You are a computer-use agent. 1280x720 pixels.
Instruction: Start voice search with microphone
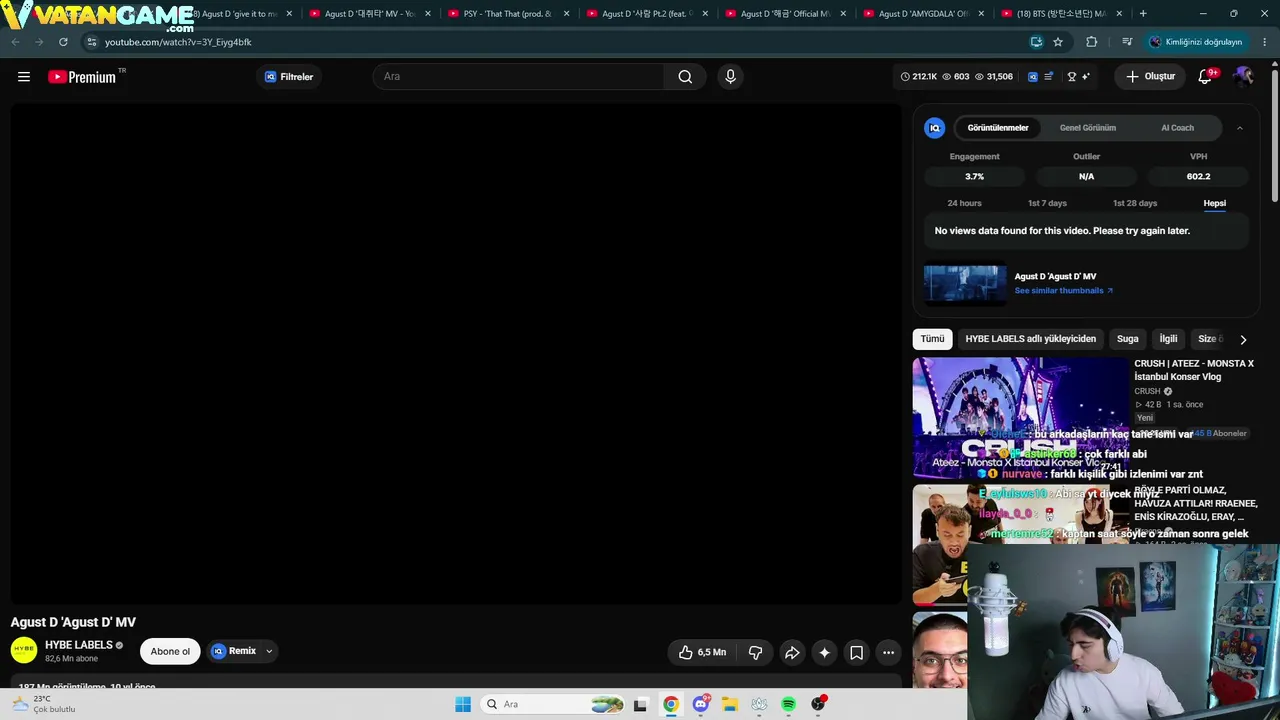[x=730, y=77]
